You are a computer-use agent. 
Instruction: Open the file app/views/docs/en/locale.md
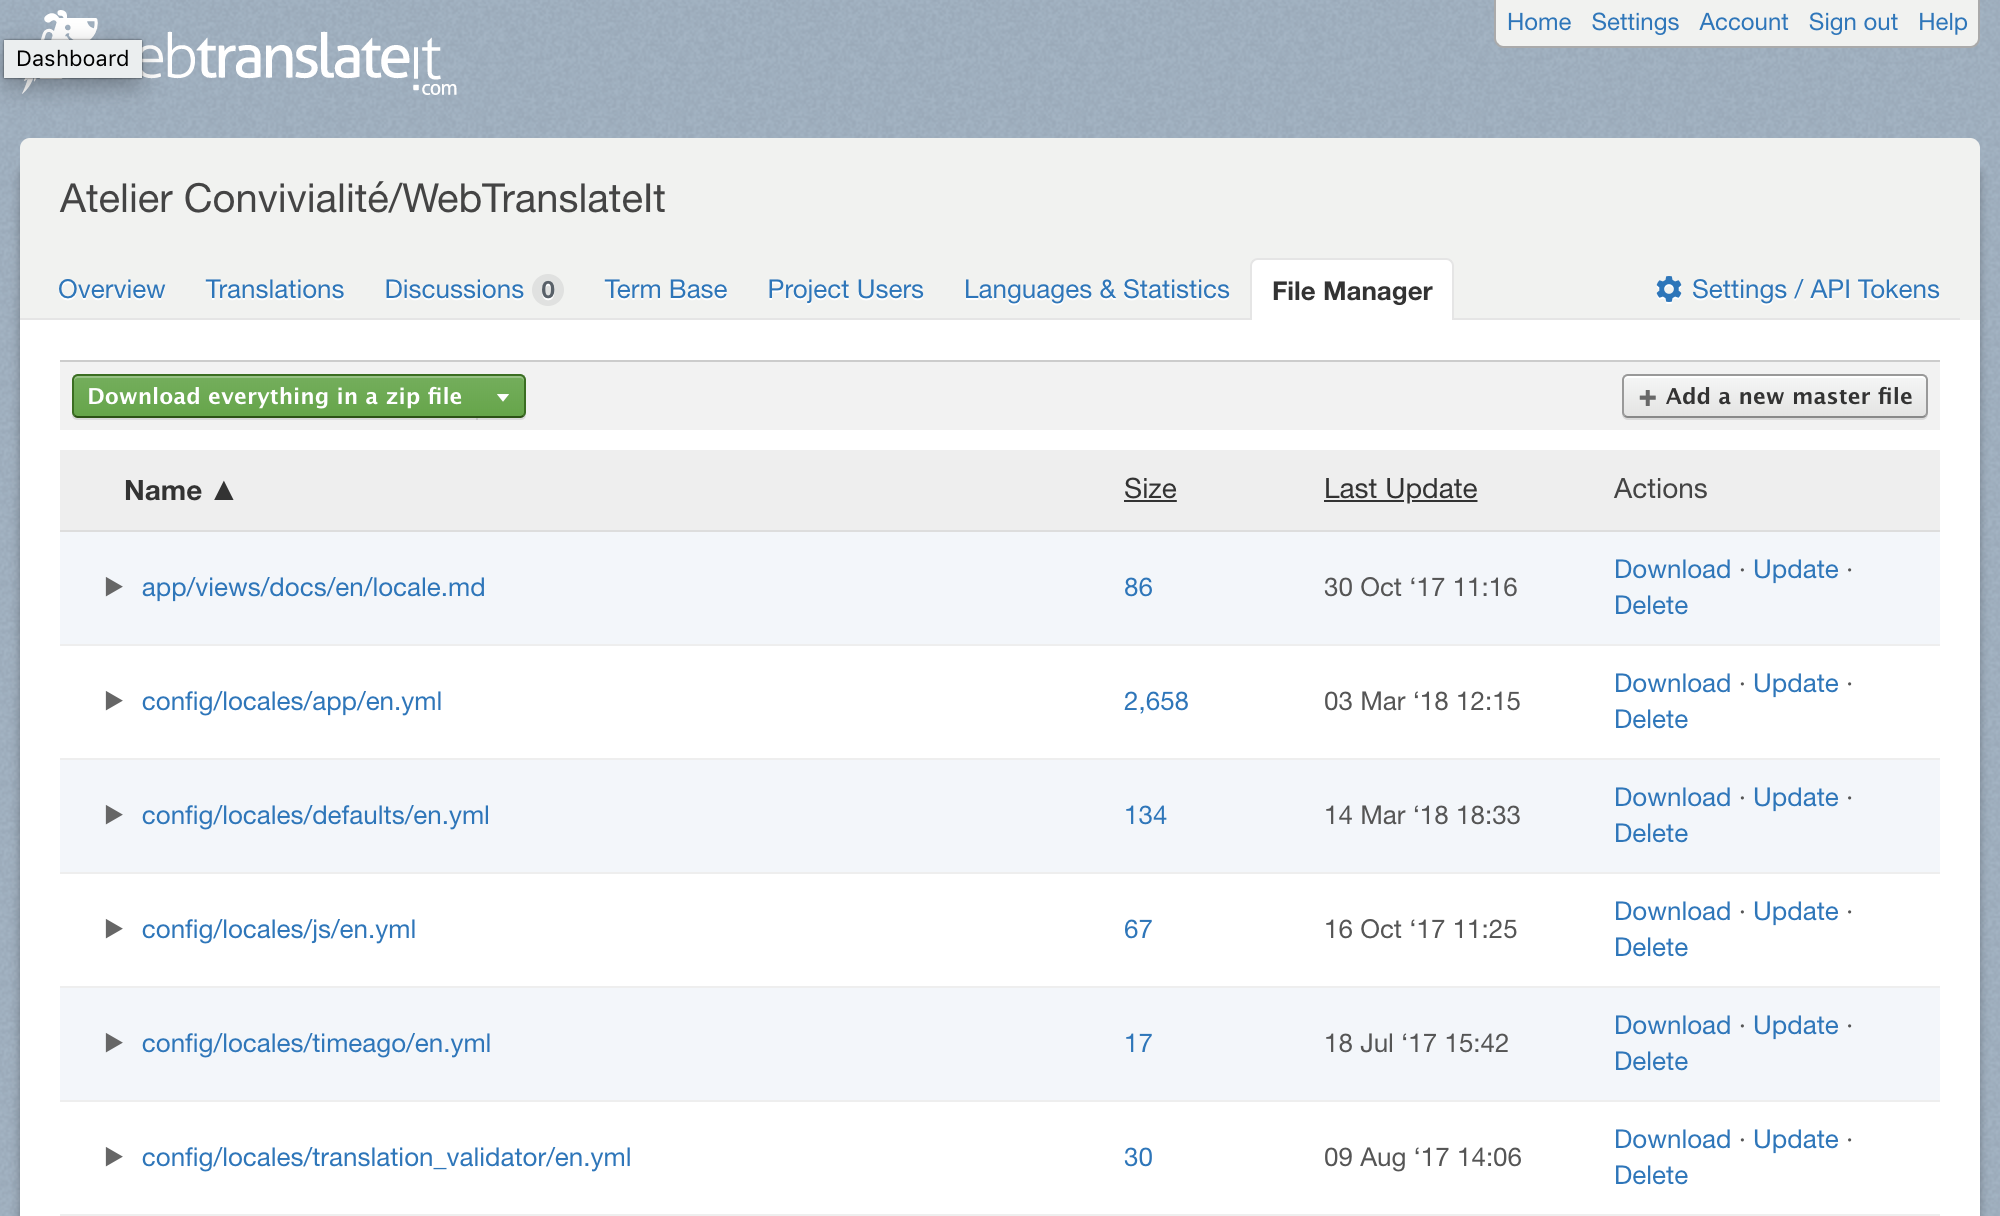(x=313, y=587)
